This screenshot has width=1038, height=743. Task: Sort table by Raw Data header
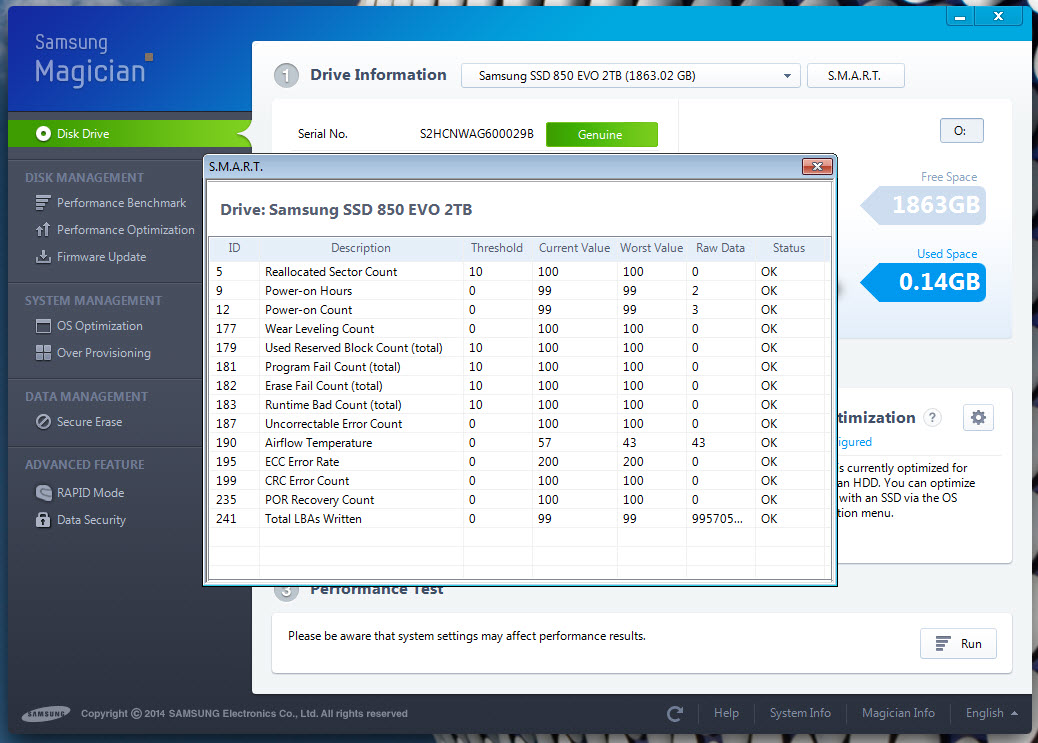720,248
